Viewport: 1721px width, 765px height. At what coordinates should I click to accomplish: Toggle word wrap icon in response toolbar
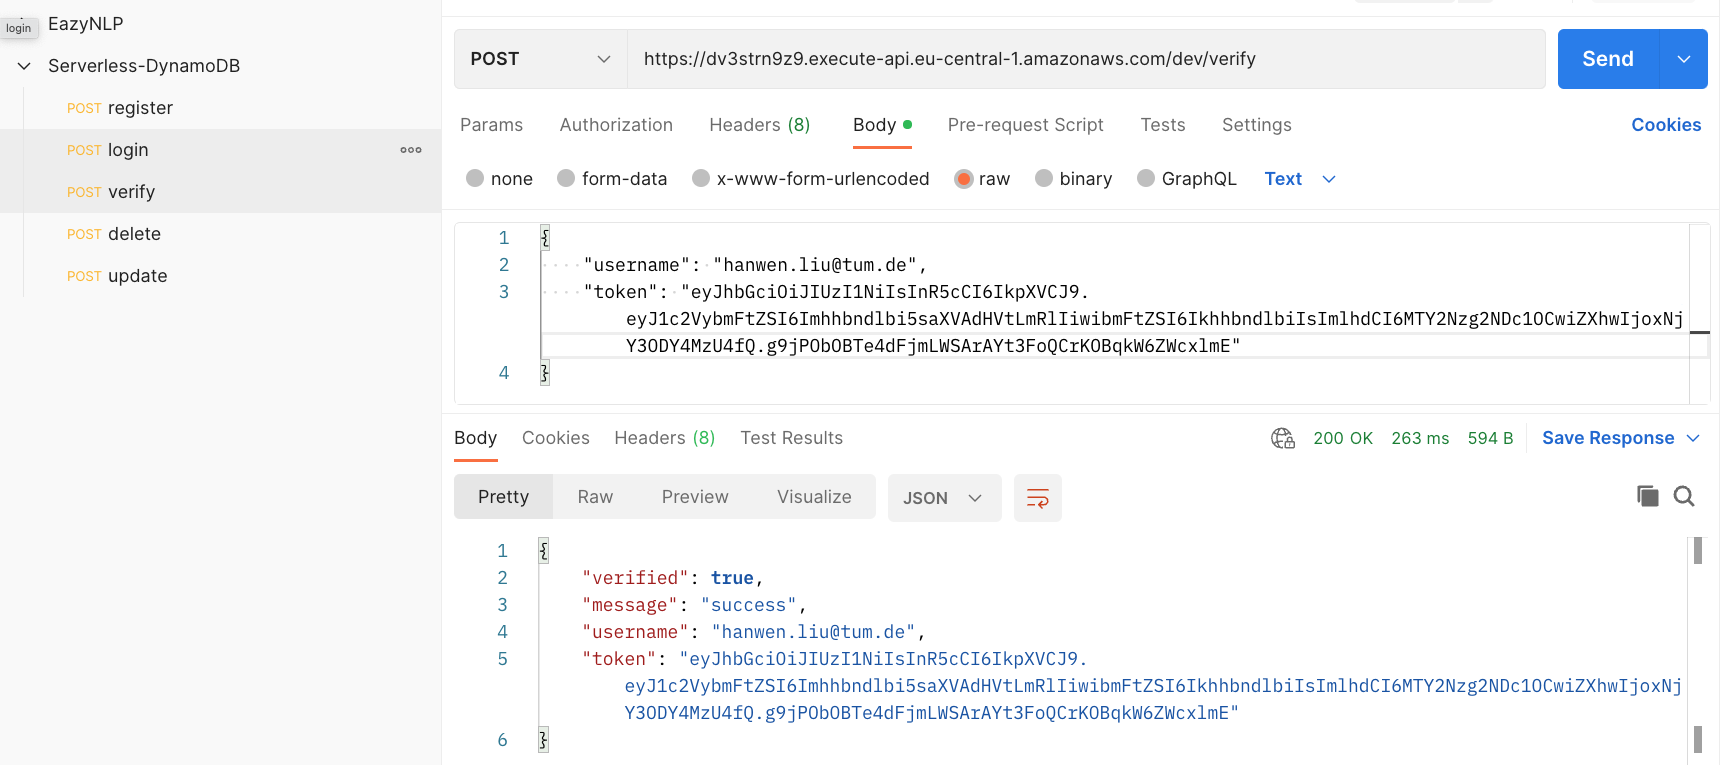coord(1038,498)
